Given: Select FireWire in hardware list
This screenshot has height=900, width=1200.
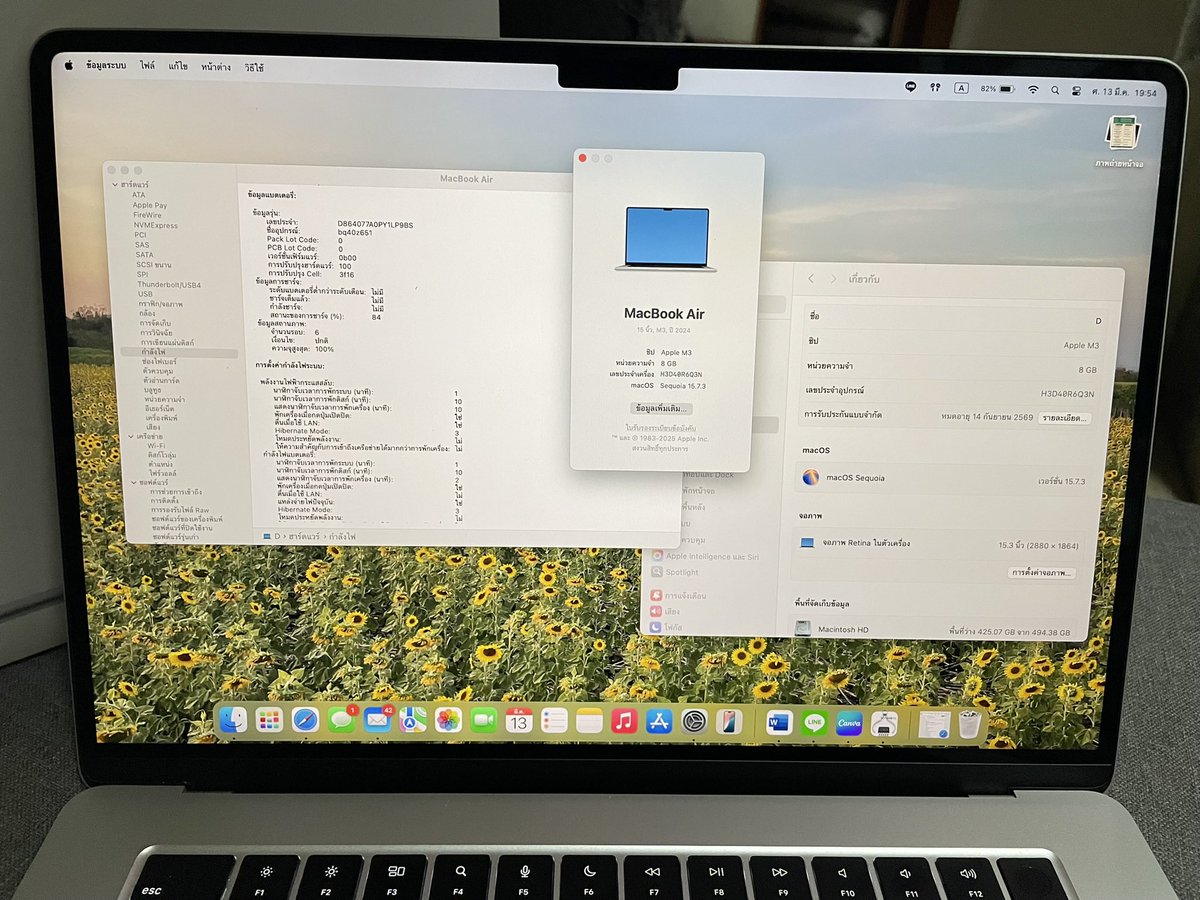Looking at the screenshot, I should click(147, 215).
